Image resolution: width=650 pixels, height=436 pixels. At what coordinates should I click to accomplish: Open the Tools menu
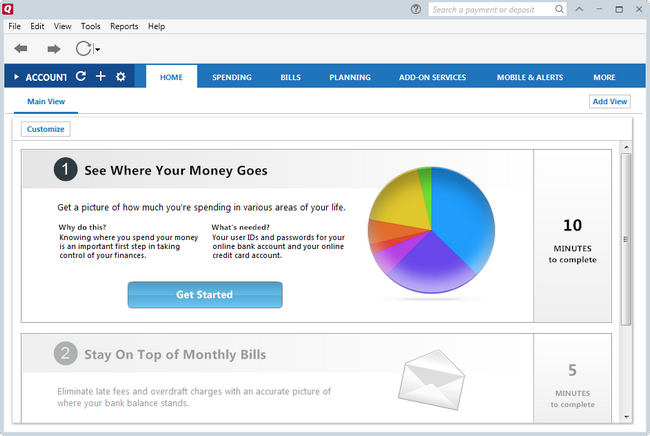click(90, 26)
